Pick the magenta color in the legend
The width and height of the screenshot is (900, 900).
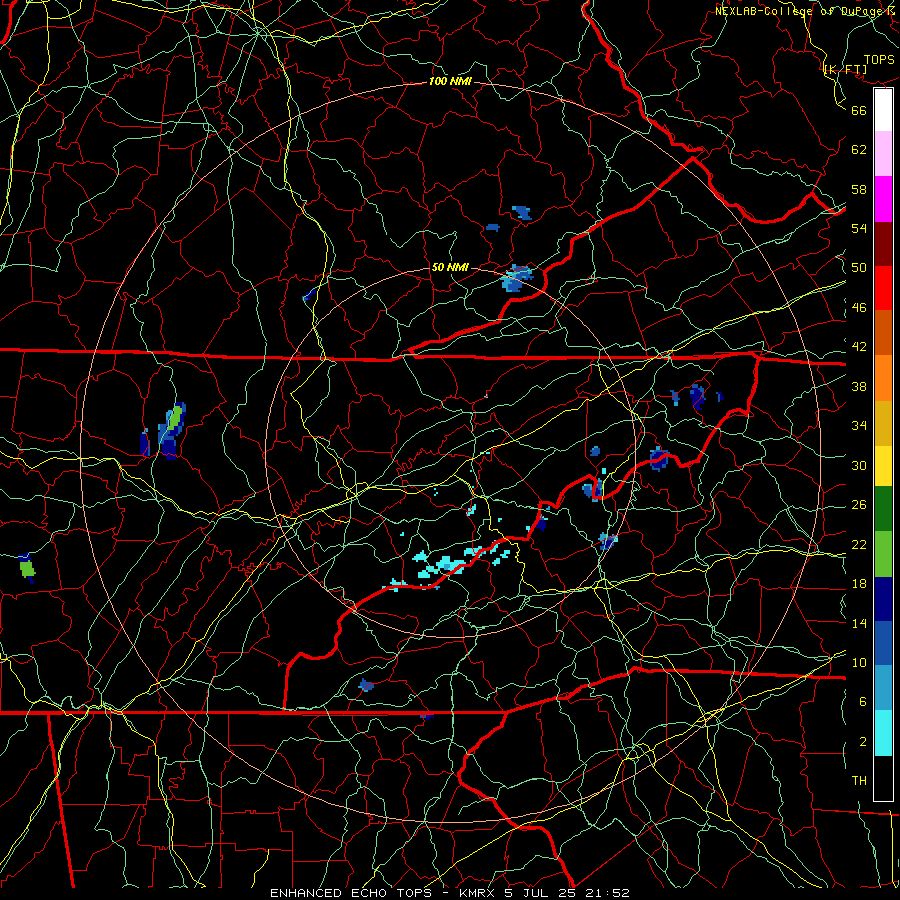pyautogui.click(x=883, y=199)
